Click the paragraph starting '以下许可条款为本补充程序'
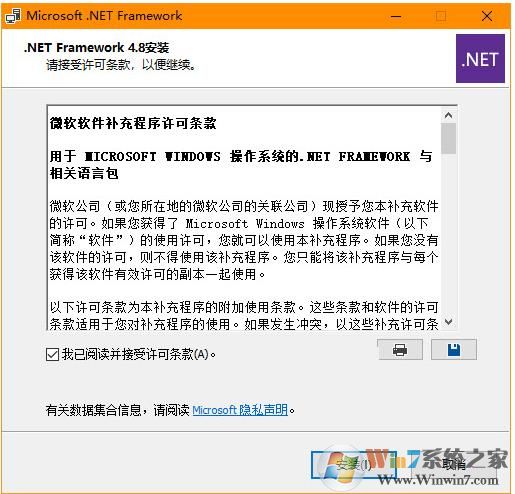This screenshot has width=515, height=494. point(244,315)
